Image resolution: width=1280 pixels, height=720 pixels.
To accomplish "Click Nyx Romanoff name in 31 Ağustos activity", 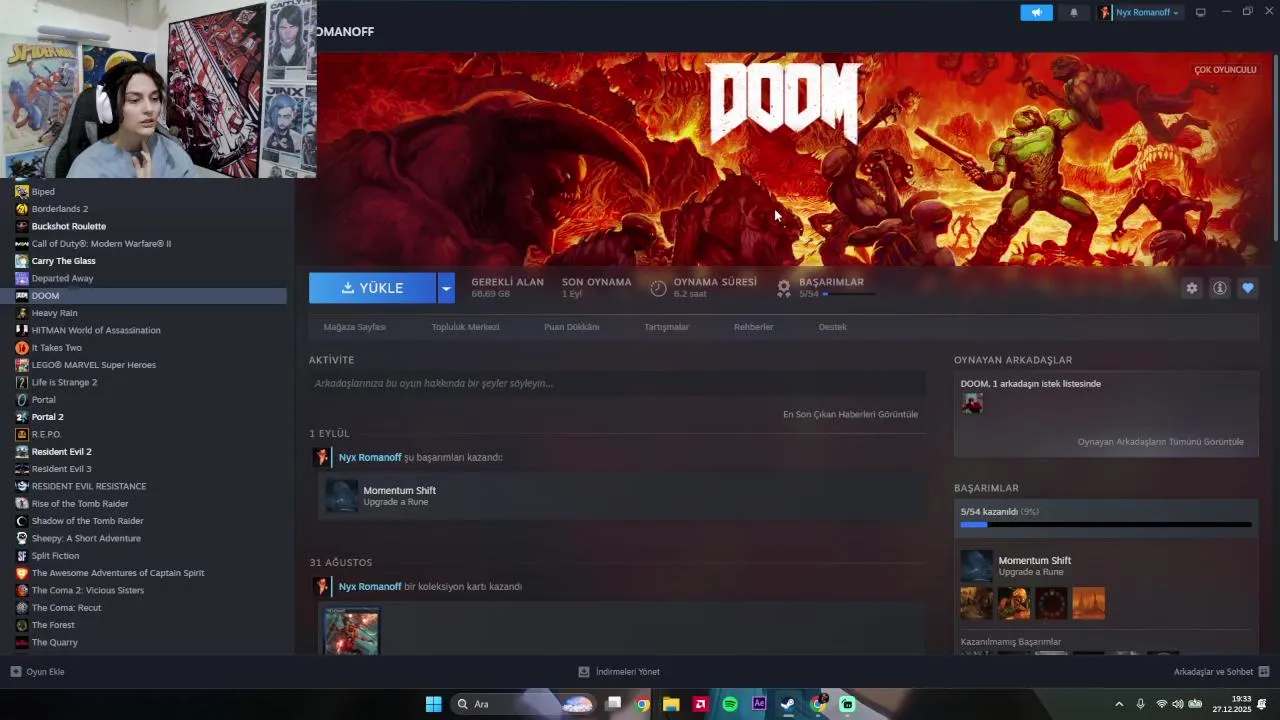I will (x=370, y=586).
